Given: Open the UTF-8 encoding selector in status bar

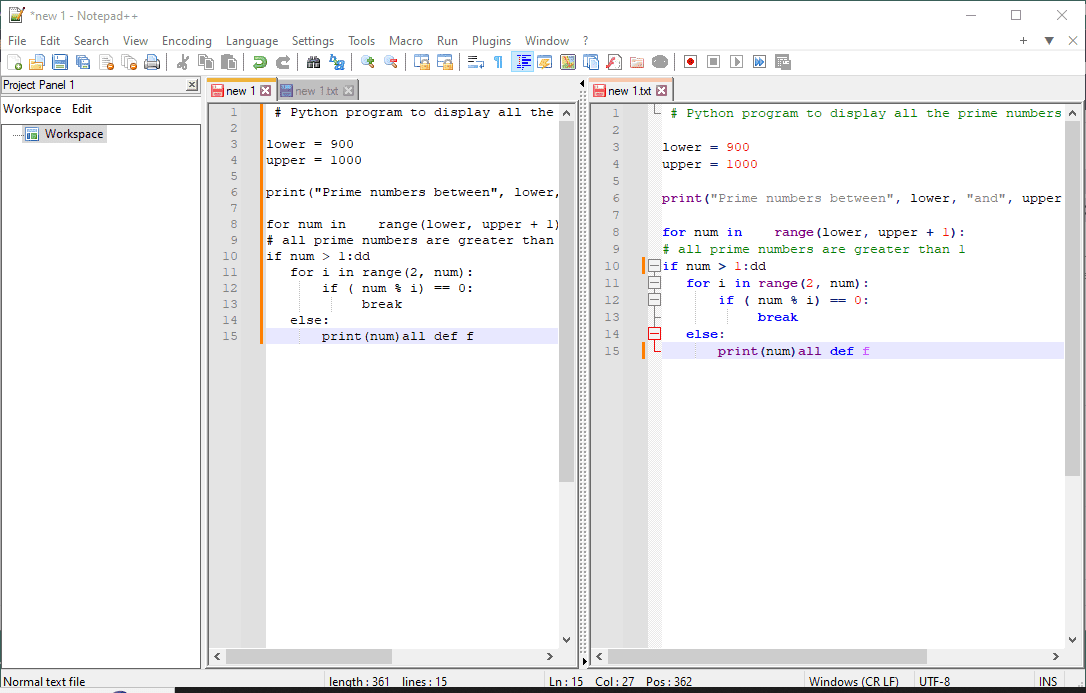Looking at the screenshot, I should [x=934, y=682].
